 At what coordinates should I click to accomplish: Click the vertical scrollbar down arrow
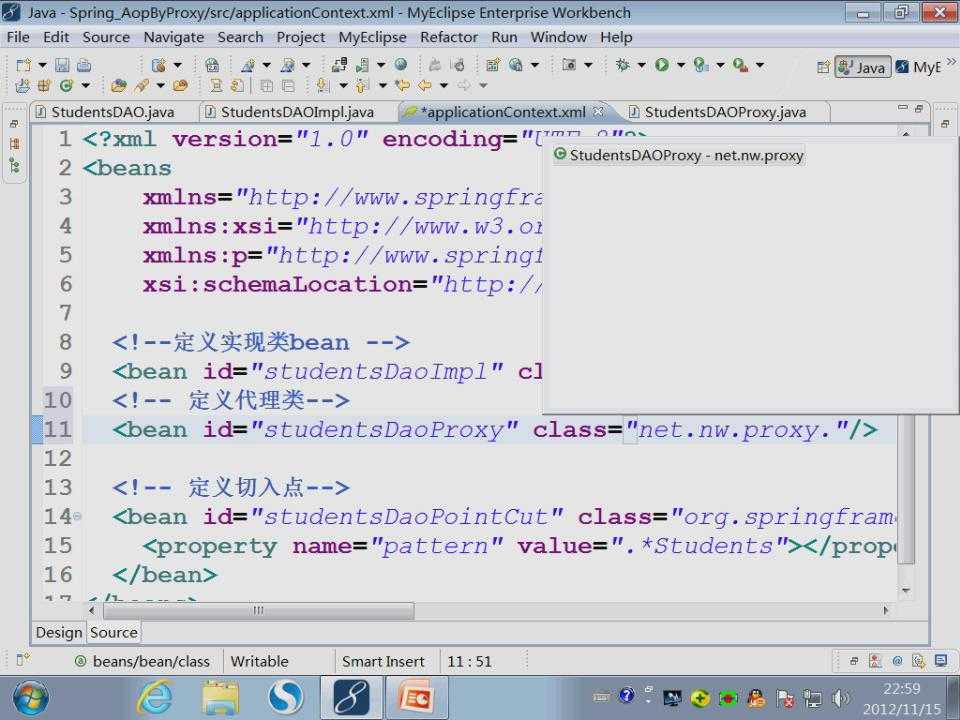click(906, 590)
